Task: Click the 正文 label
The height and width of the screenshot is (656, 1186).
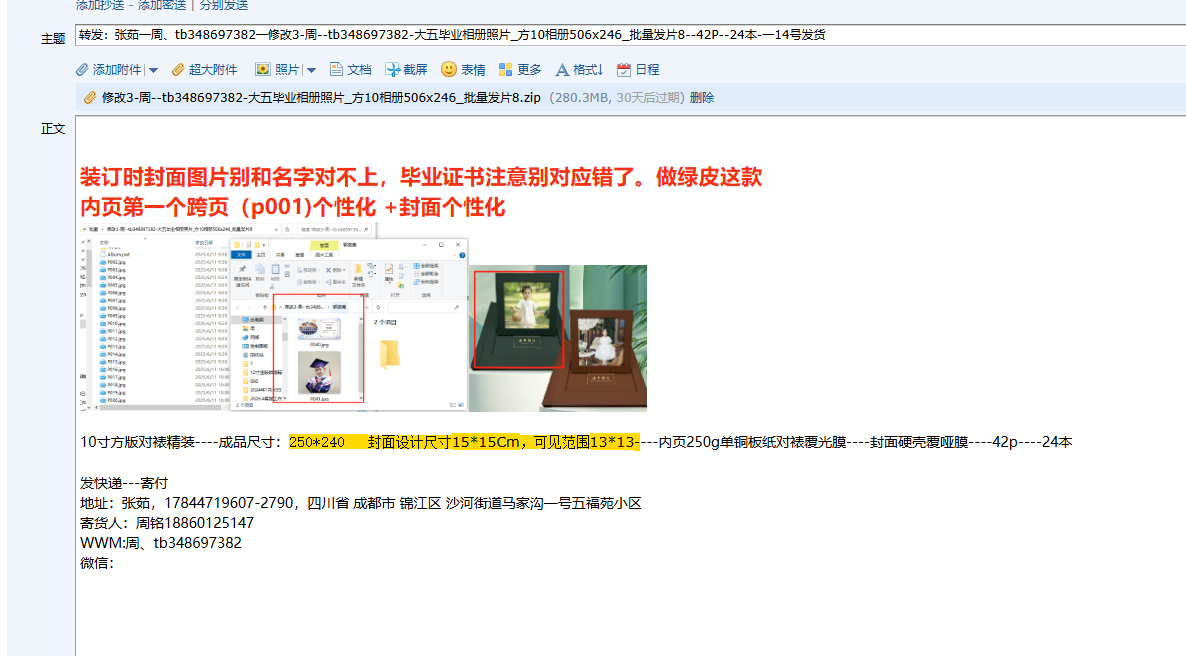Action: coord(53,129)
